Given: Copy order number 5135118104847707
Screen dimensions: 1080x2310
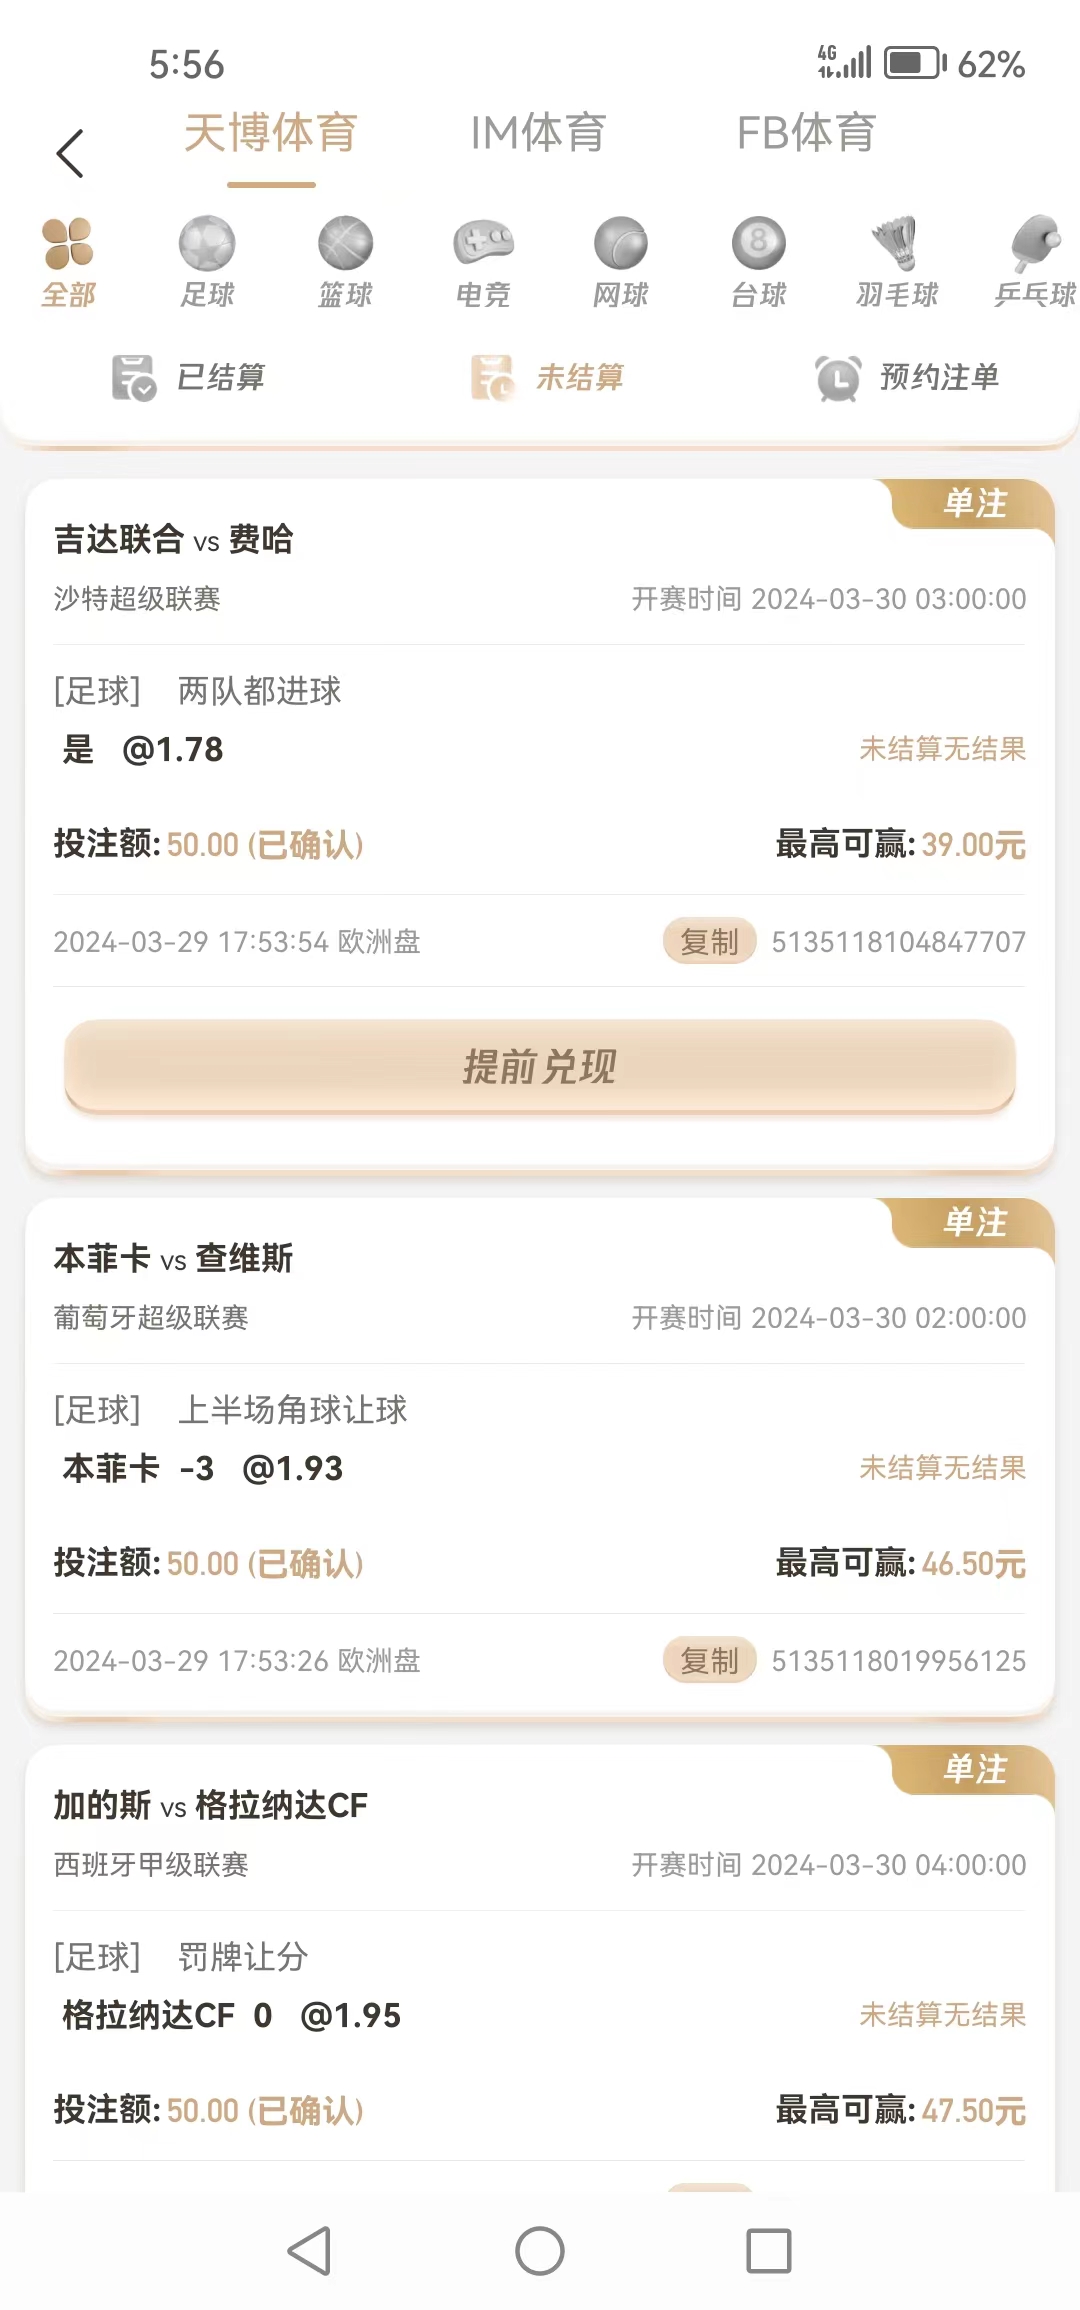Looking at the screenshot, I should 709,941.
